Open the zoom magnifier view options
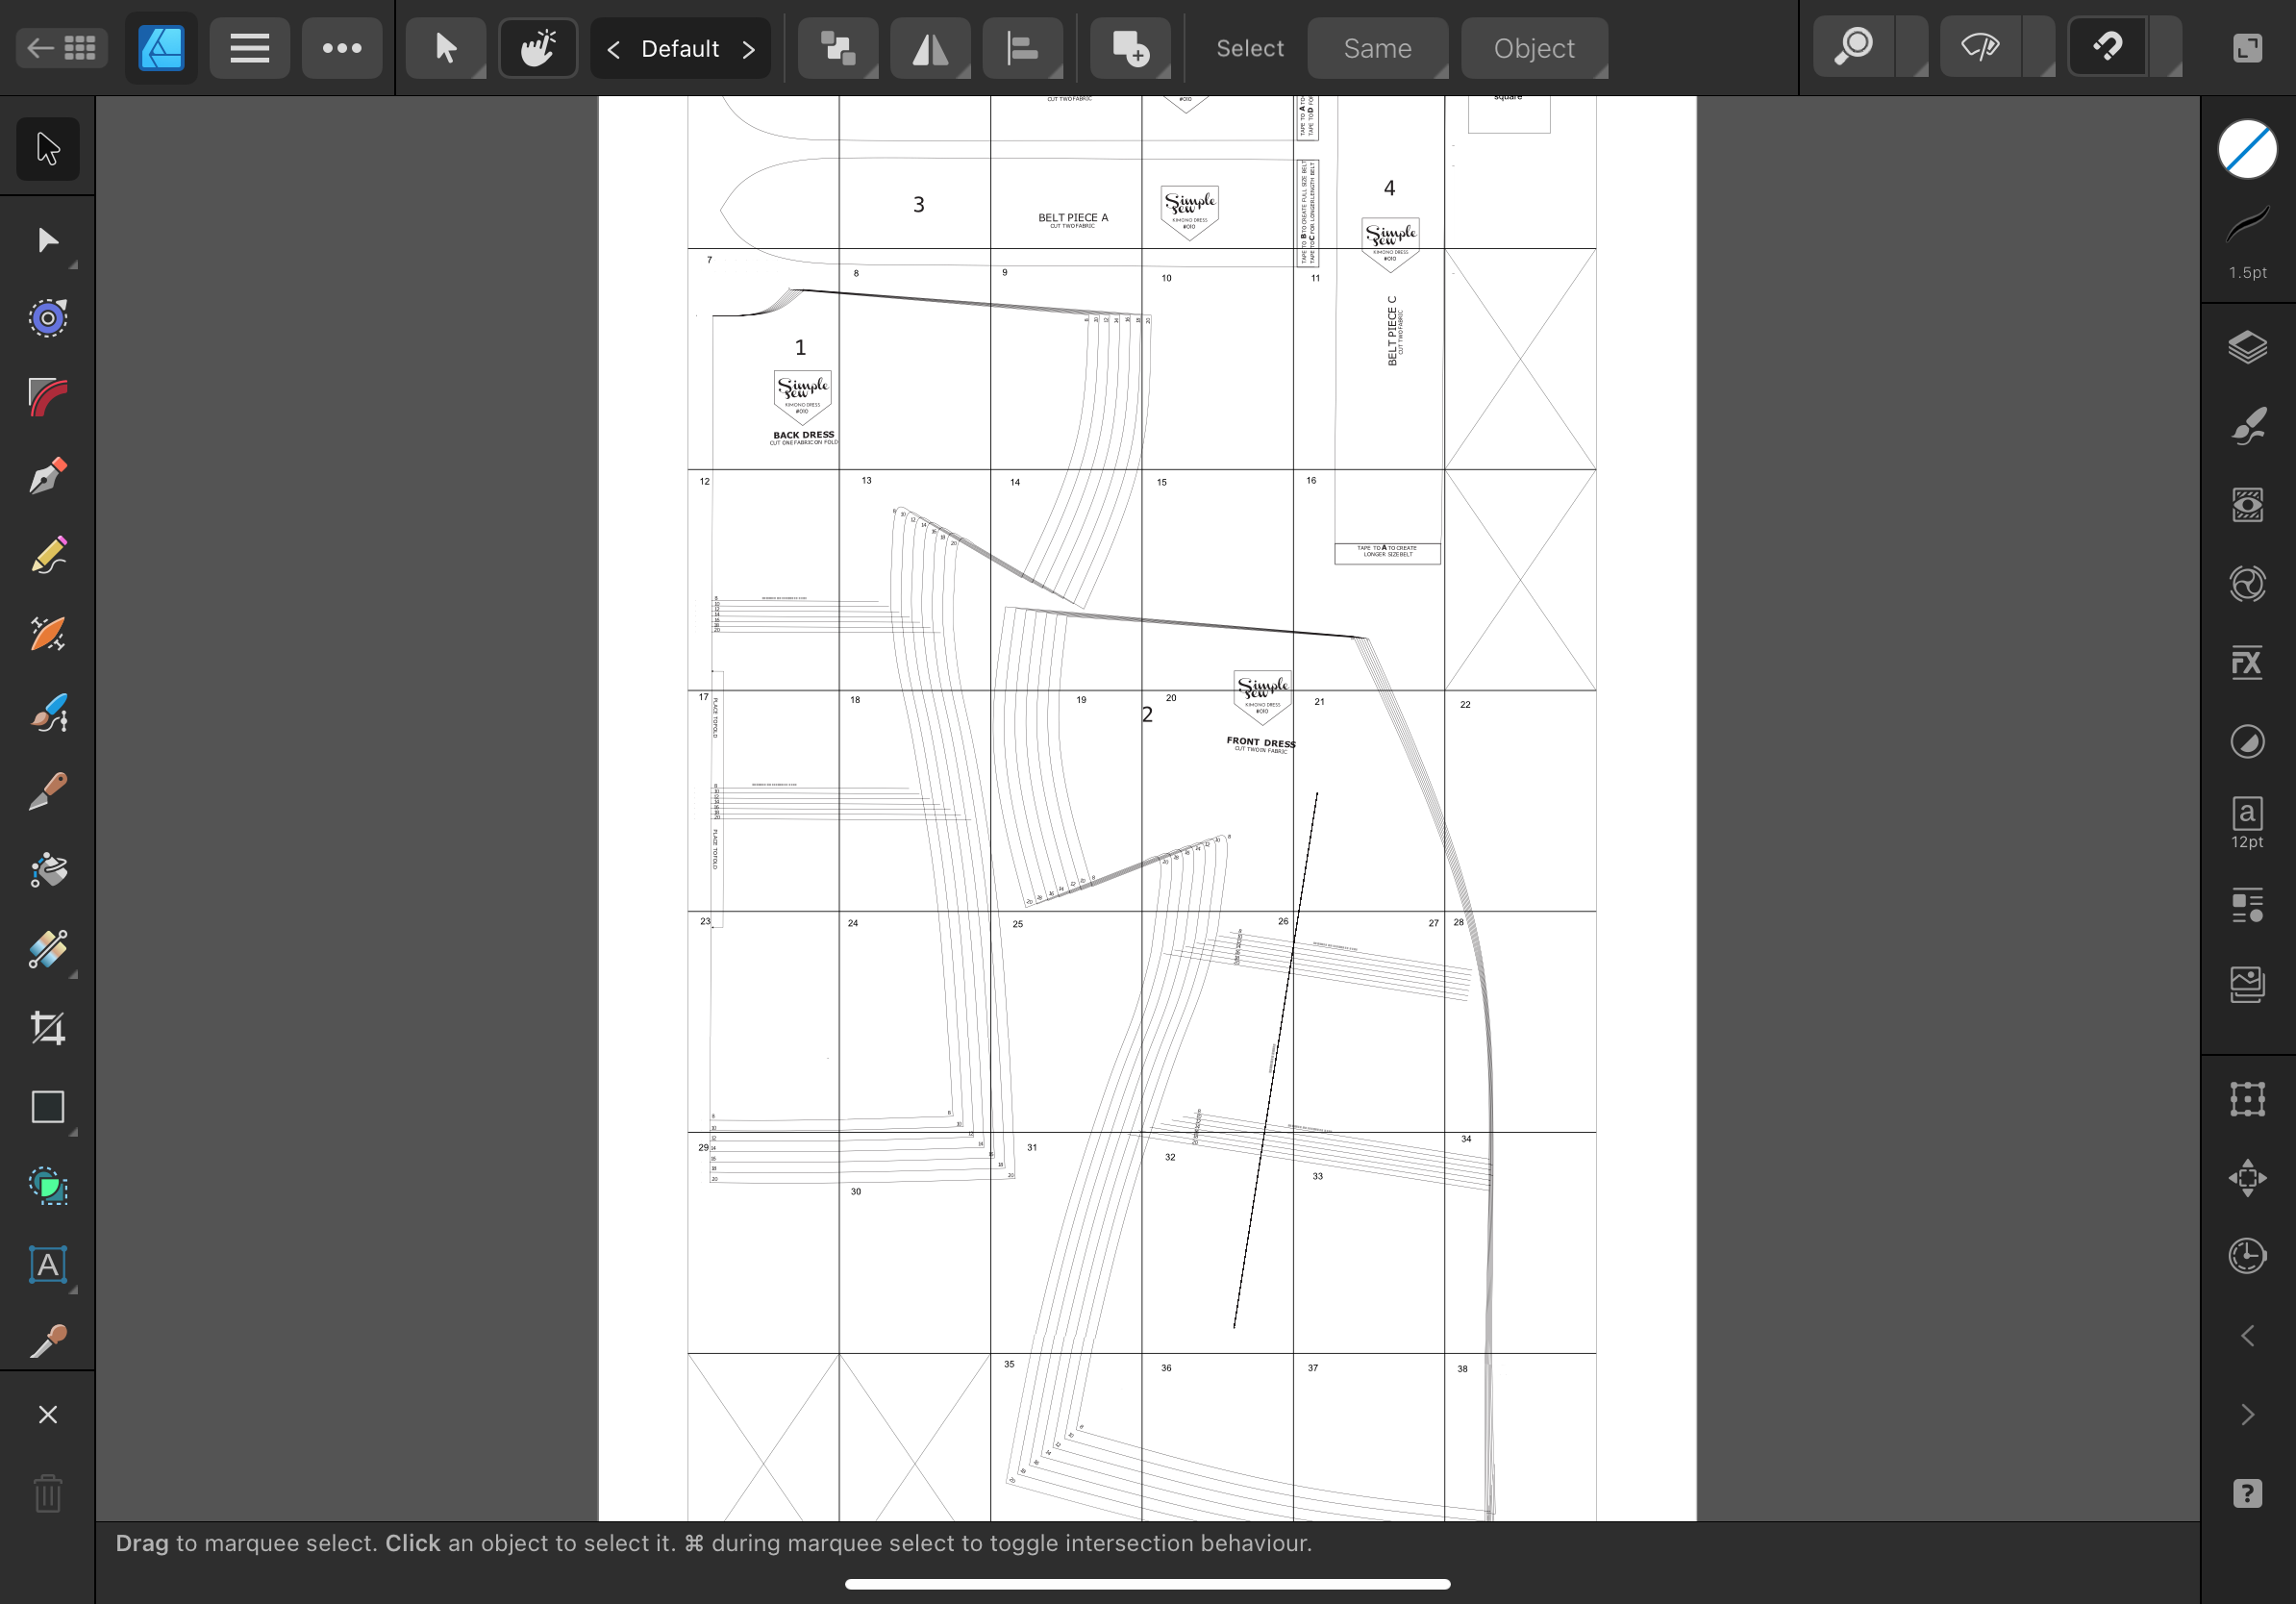The image size is (2296, 1604). tap(1854, 48)
